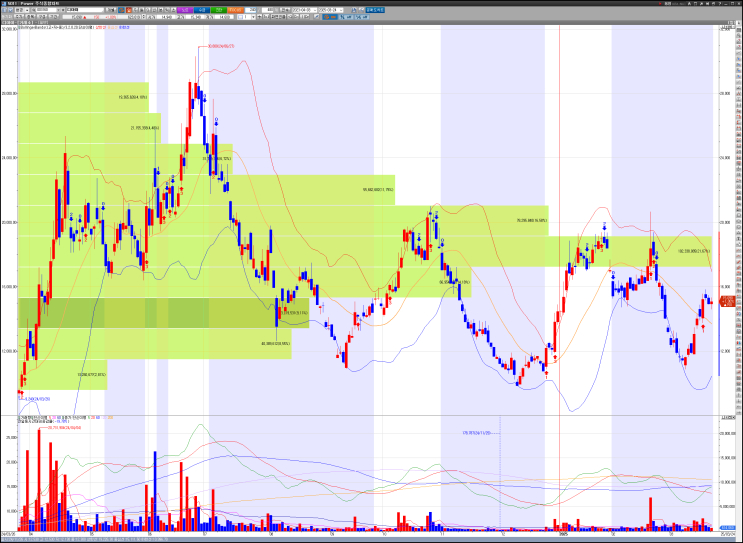This screenshot has width=743, height=543.
Task: Click the orange circular icon in the top toolbar
Action: 121,10
